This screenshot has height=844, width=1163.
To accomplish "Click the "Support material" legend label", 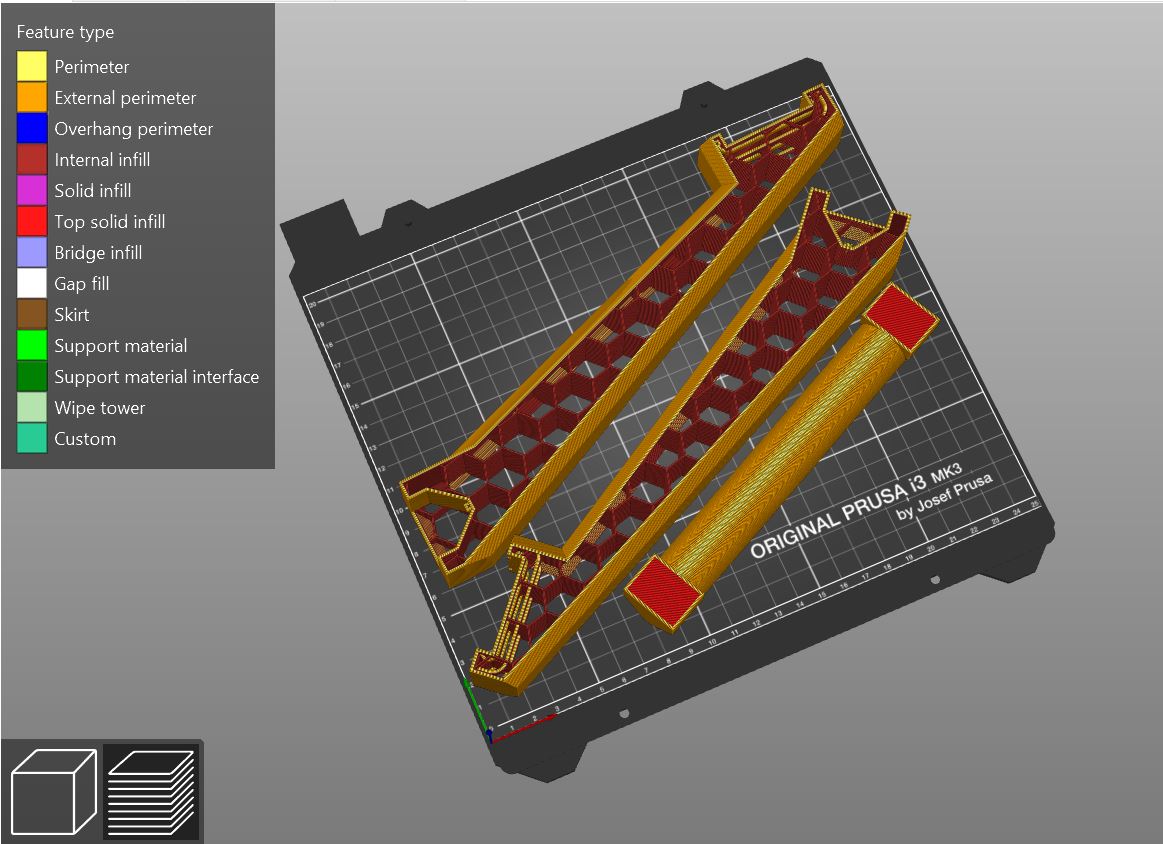I will (120, 346).
